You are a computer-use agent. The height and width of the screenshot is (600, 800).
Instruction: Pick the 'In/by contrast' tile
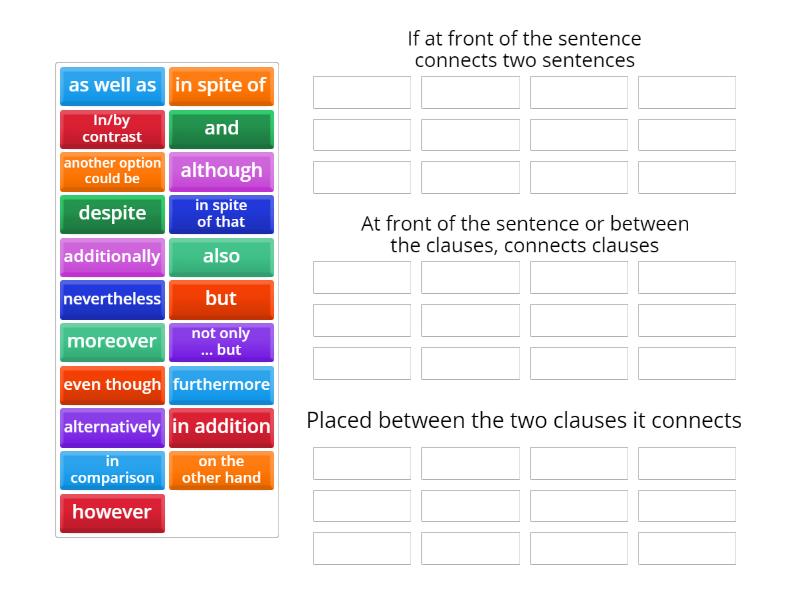pyautogui.click(x=111, y=129)
